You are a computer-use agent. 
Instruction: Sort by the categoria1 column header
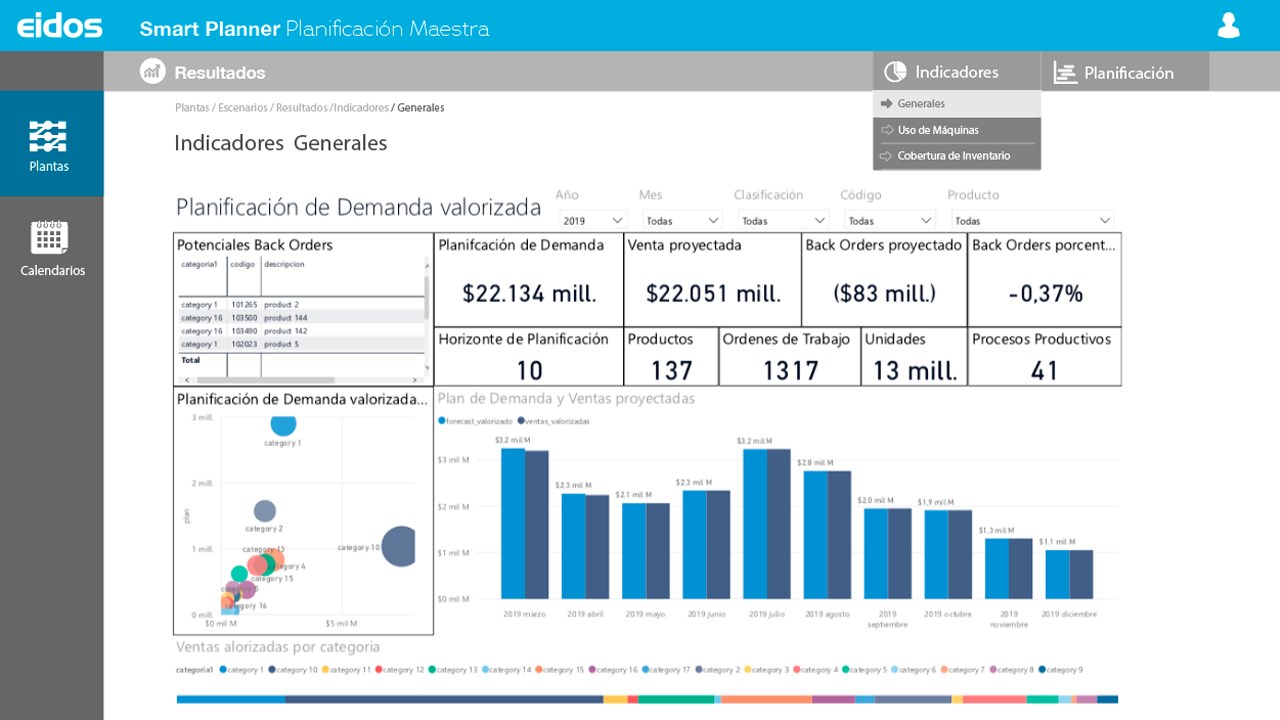pyautogui.click(x=199, y=265)
